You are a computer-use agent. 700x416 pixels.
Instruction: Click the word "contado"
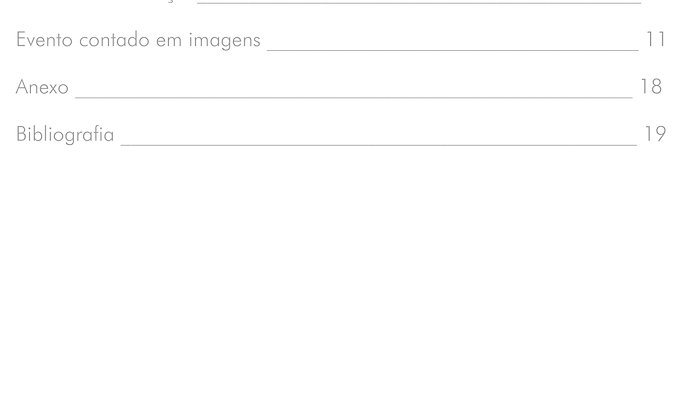114,40
